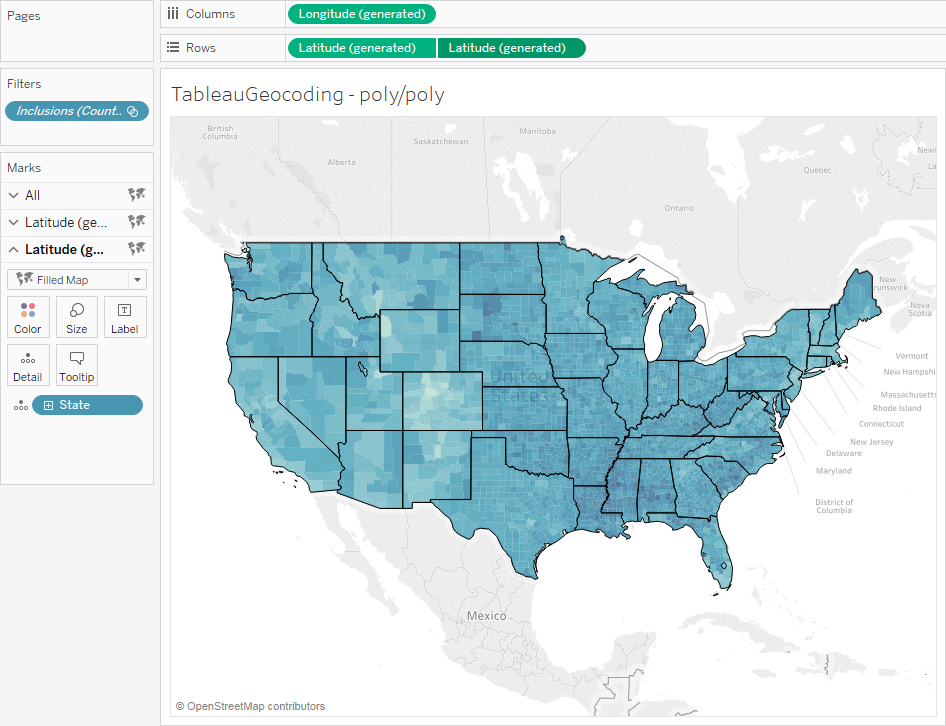Expand the first Latitude marks section
Screen dimensions: 946x726
[x=14, y=223]
